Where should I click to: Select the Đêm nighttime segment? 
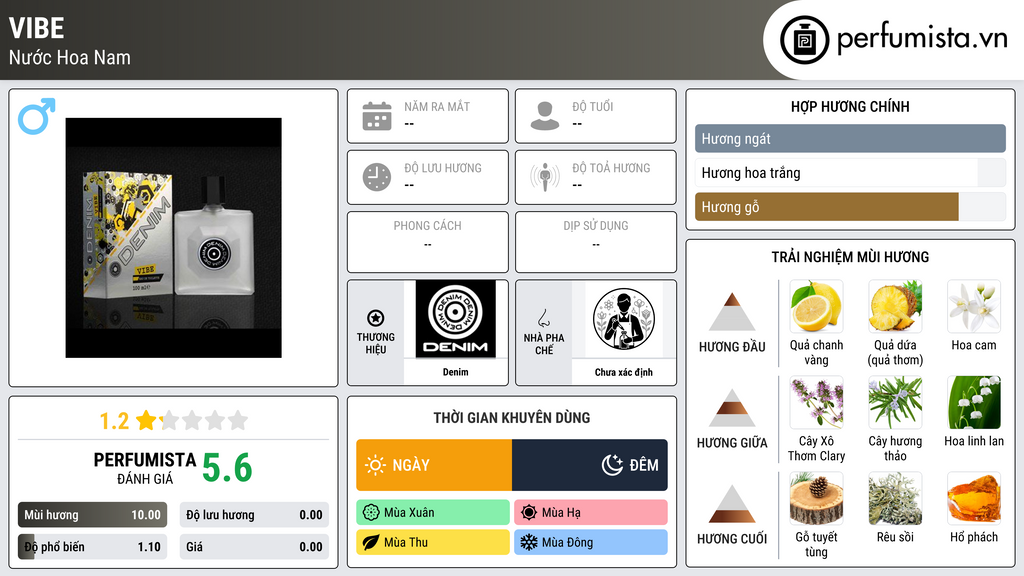click(x=590, y=465)
